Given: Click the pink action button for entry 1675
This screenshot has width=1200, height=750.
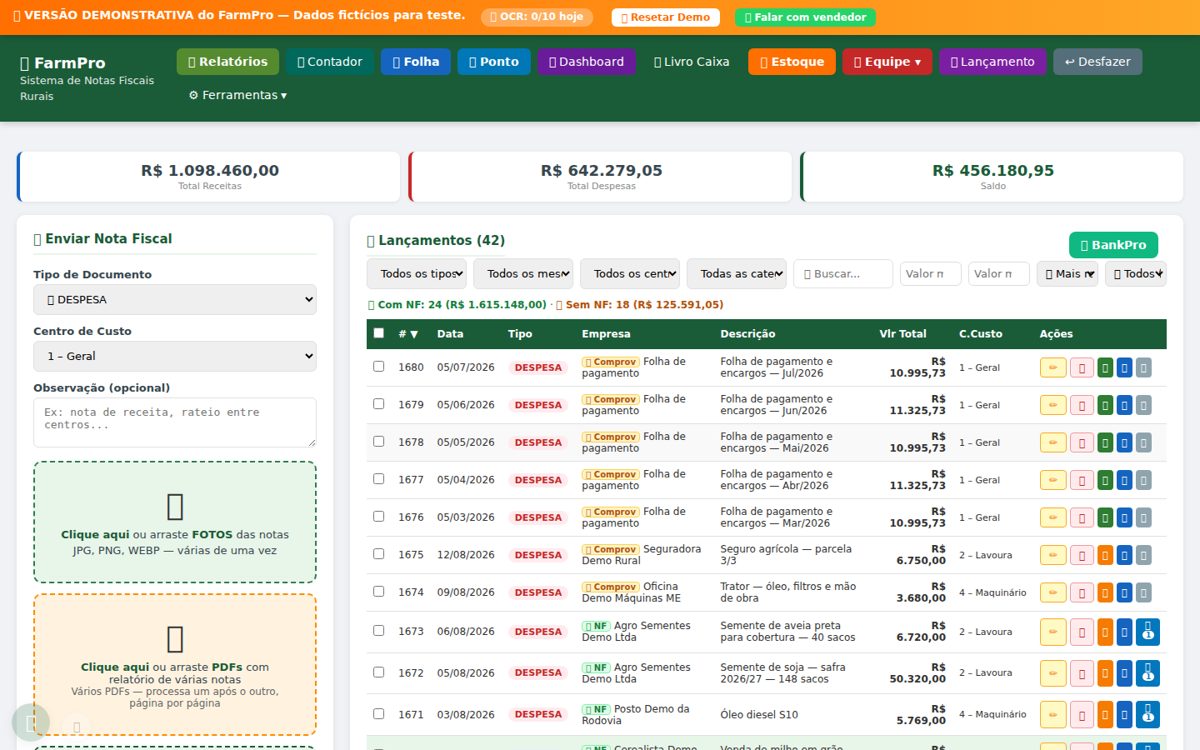Looking at the screenshot, I should (x=1082, y=555).
